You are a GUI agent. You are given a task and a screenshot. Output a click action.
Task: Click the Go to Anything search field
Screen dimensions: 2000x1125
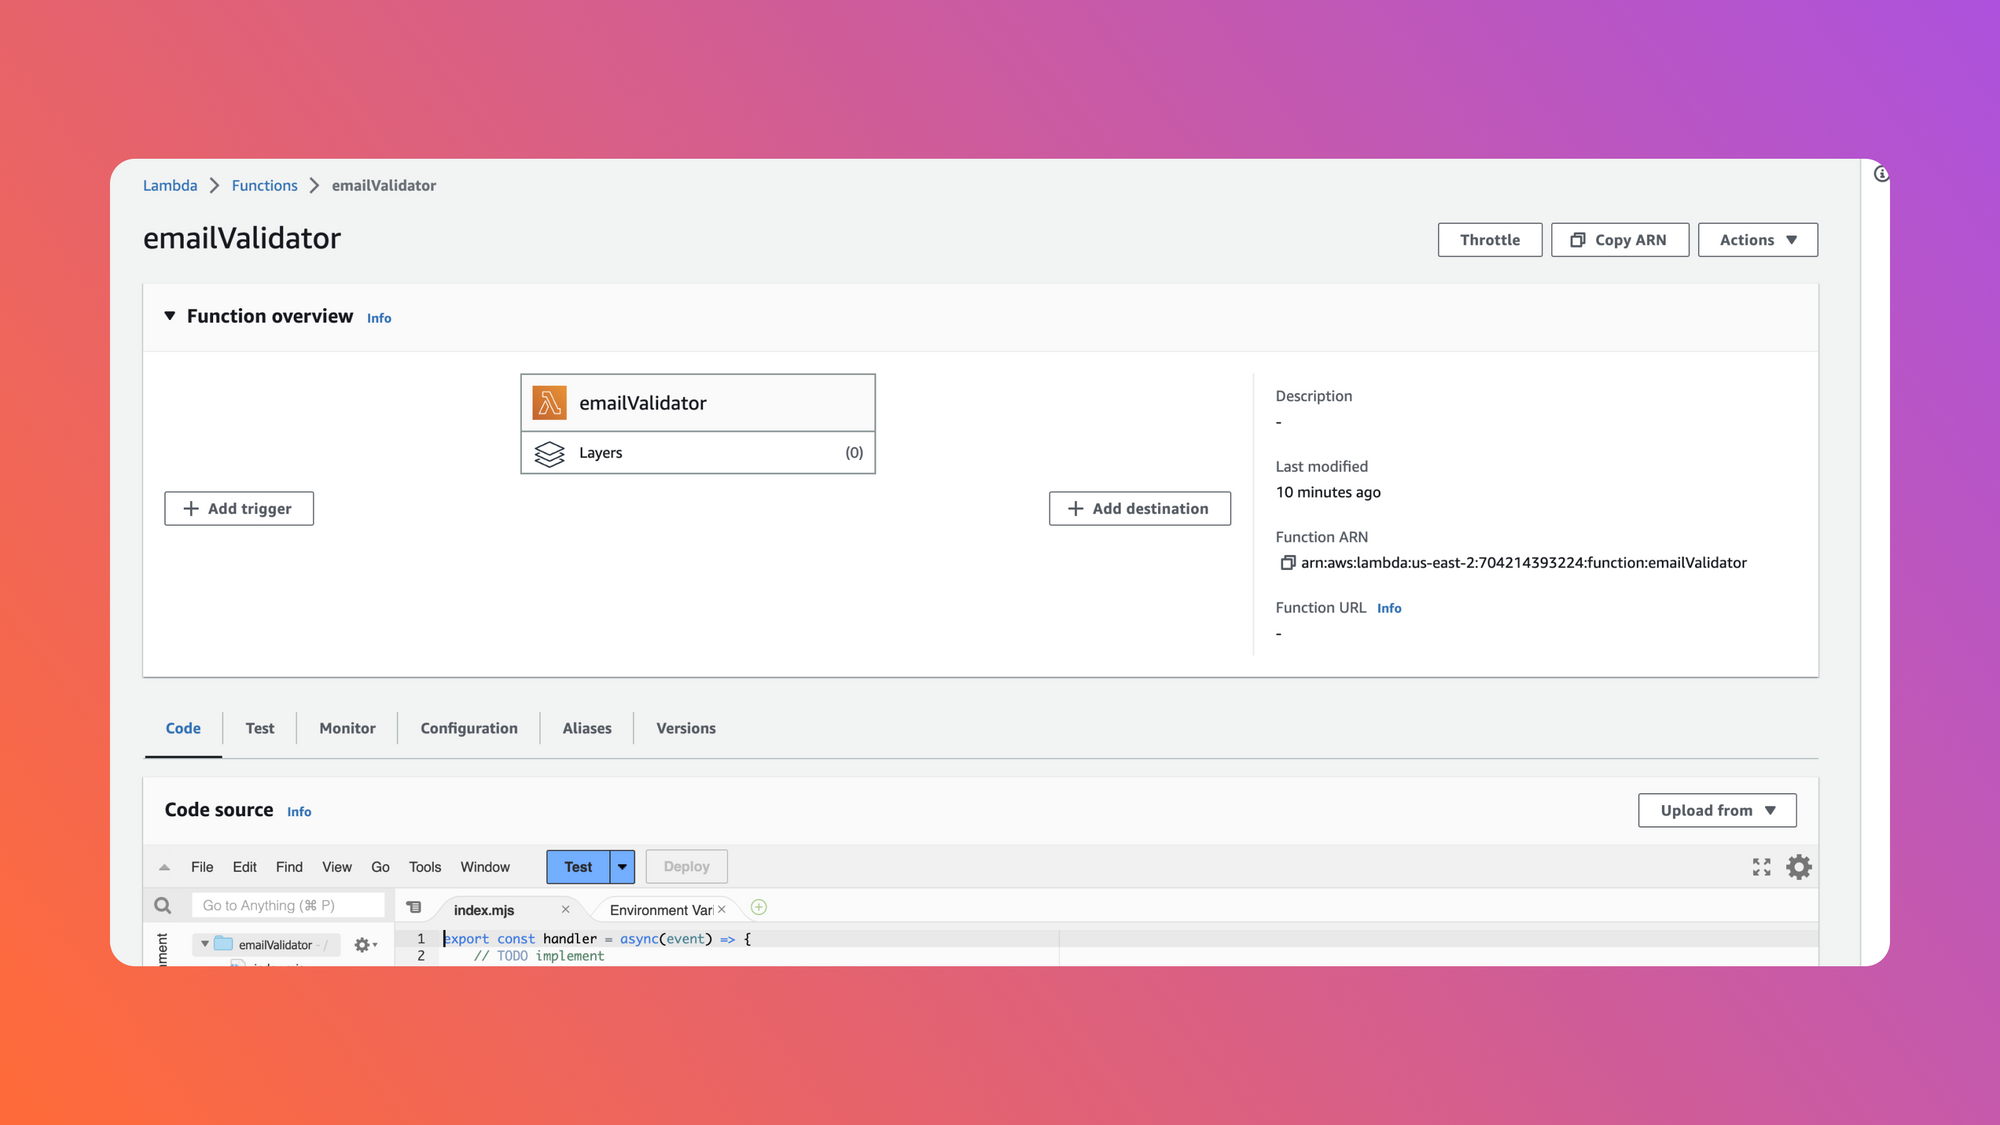point(288,906)
